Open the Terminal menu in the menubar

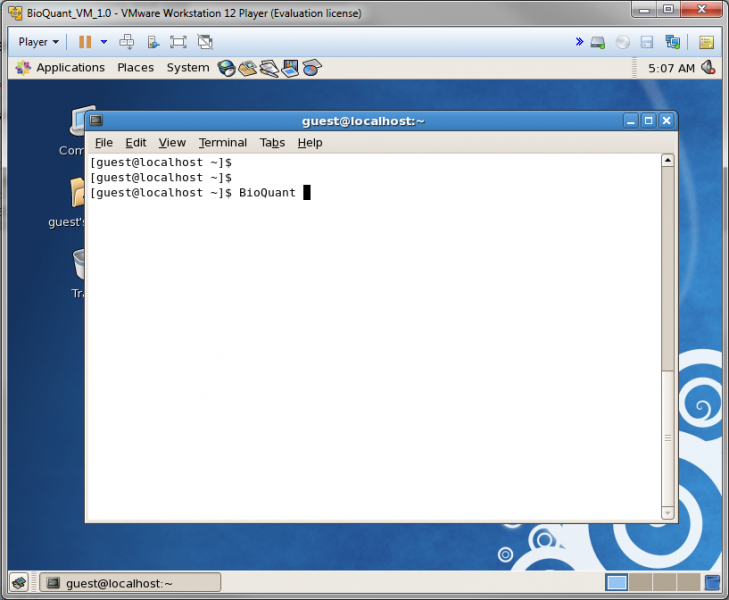223,143
